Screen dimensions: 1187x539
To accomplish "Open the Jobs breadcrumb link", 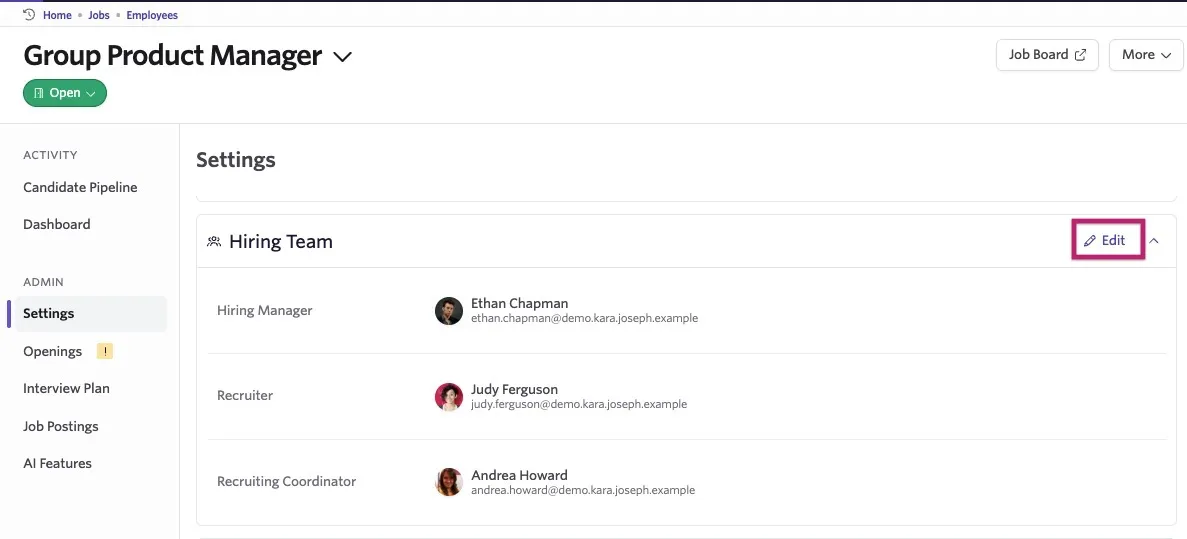I will coord(99,15).
